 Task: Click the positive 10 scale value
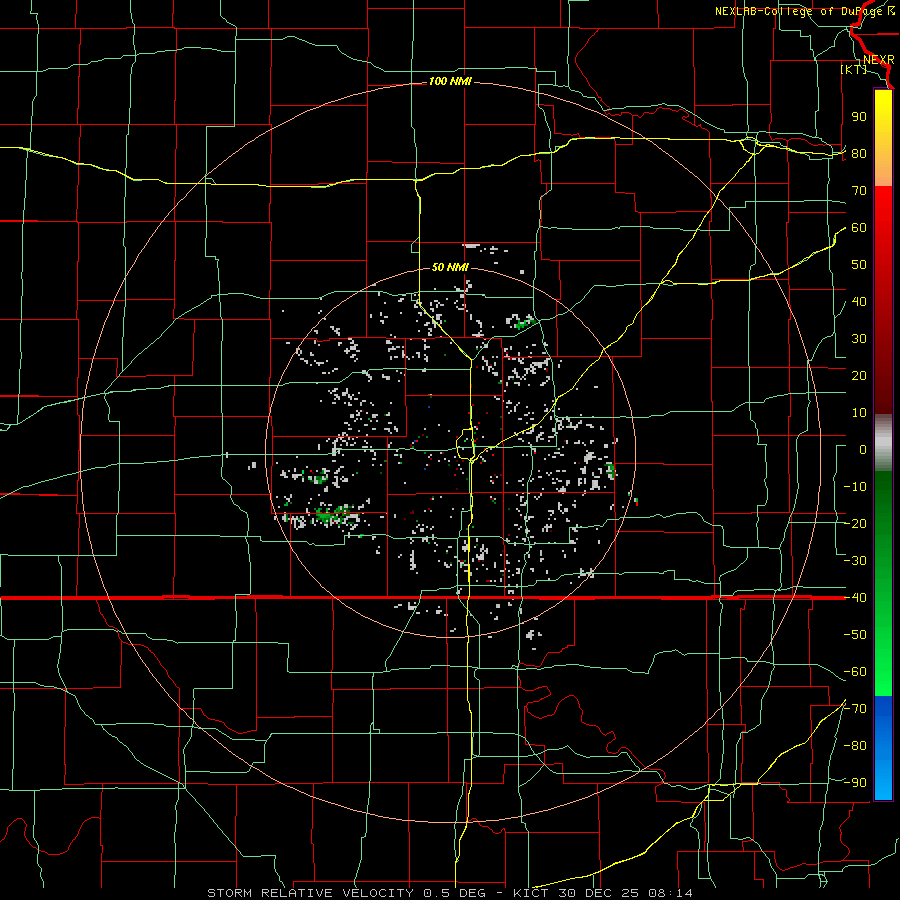[859, 413]
